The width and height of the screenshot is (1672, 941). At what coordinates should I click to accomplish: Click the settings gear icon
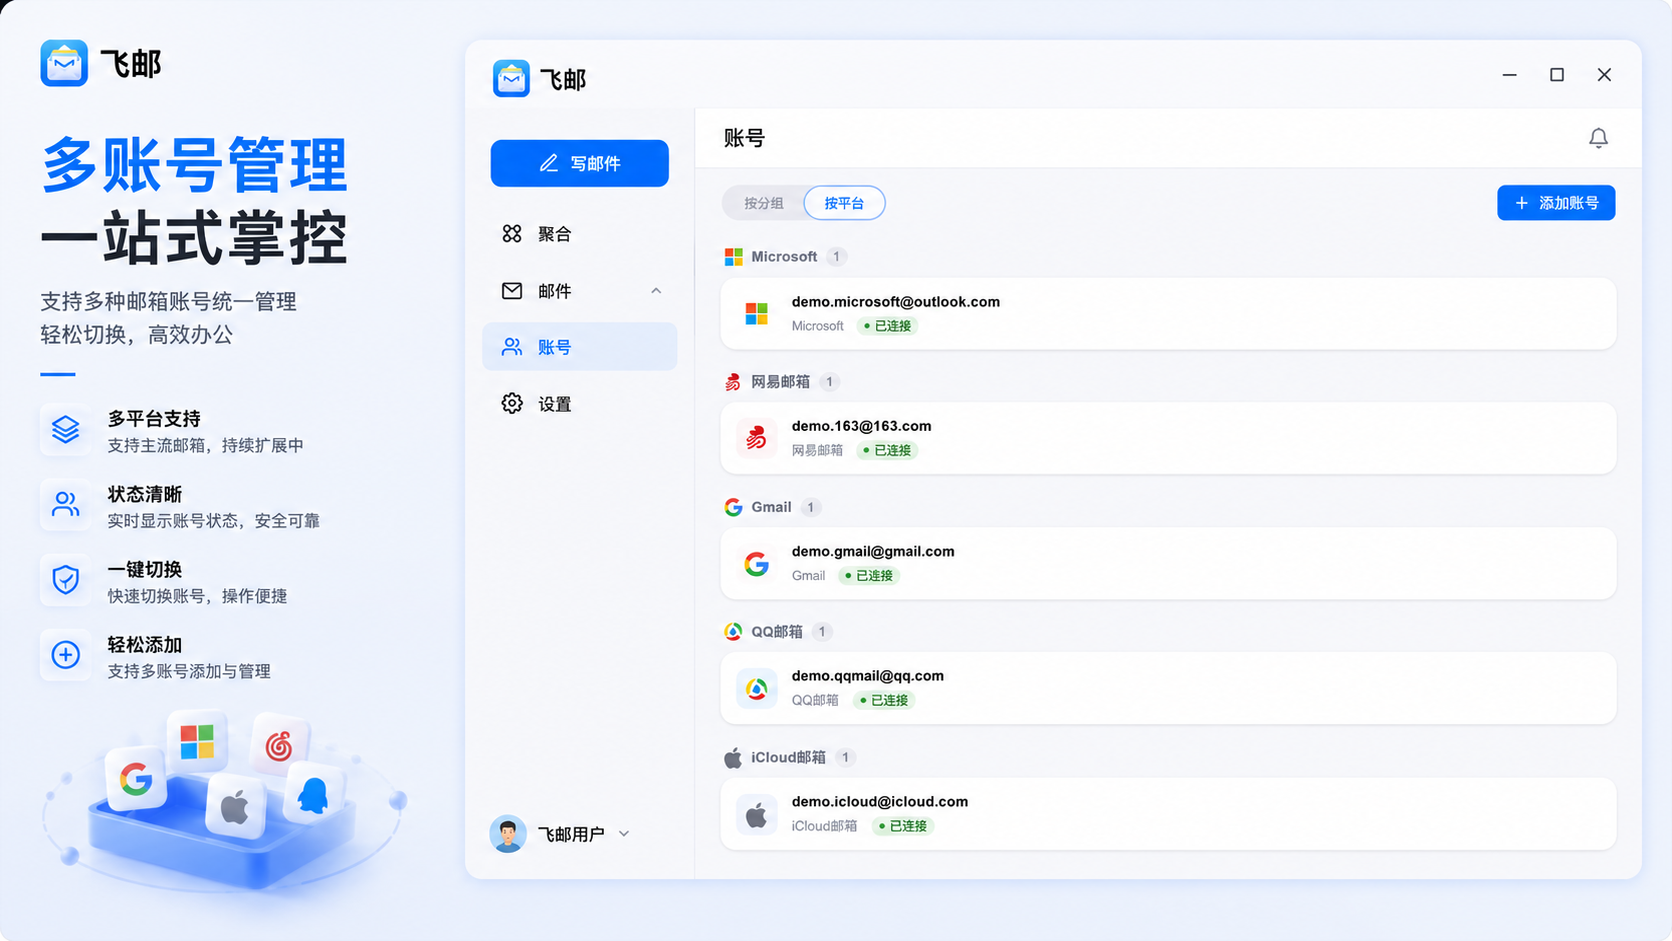[512, 403]
